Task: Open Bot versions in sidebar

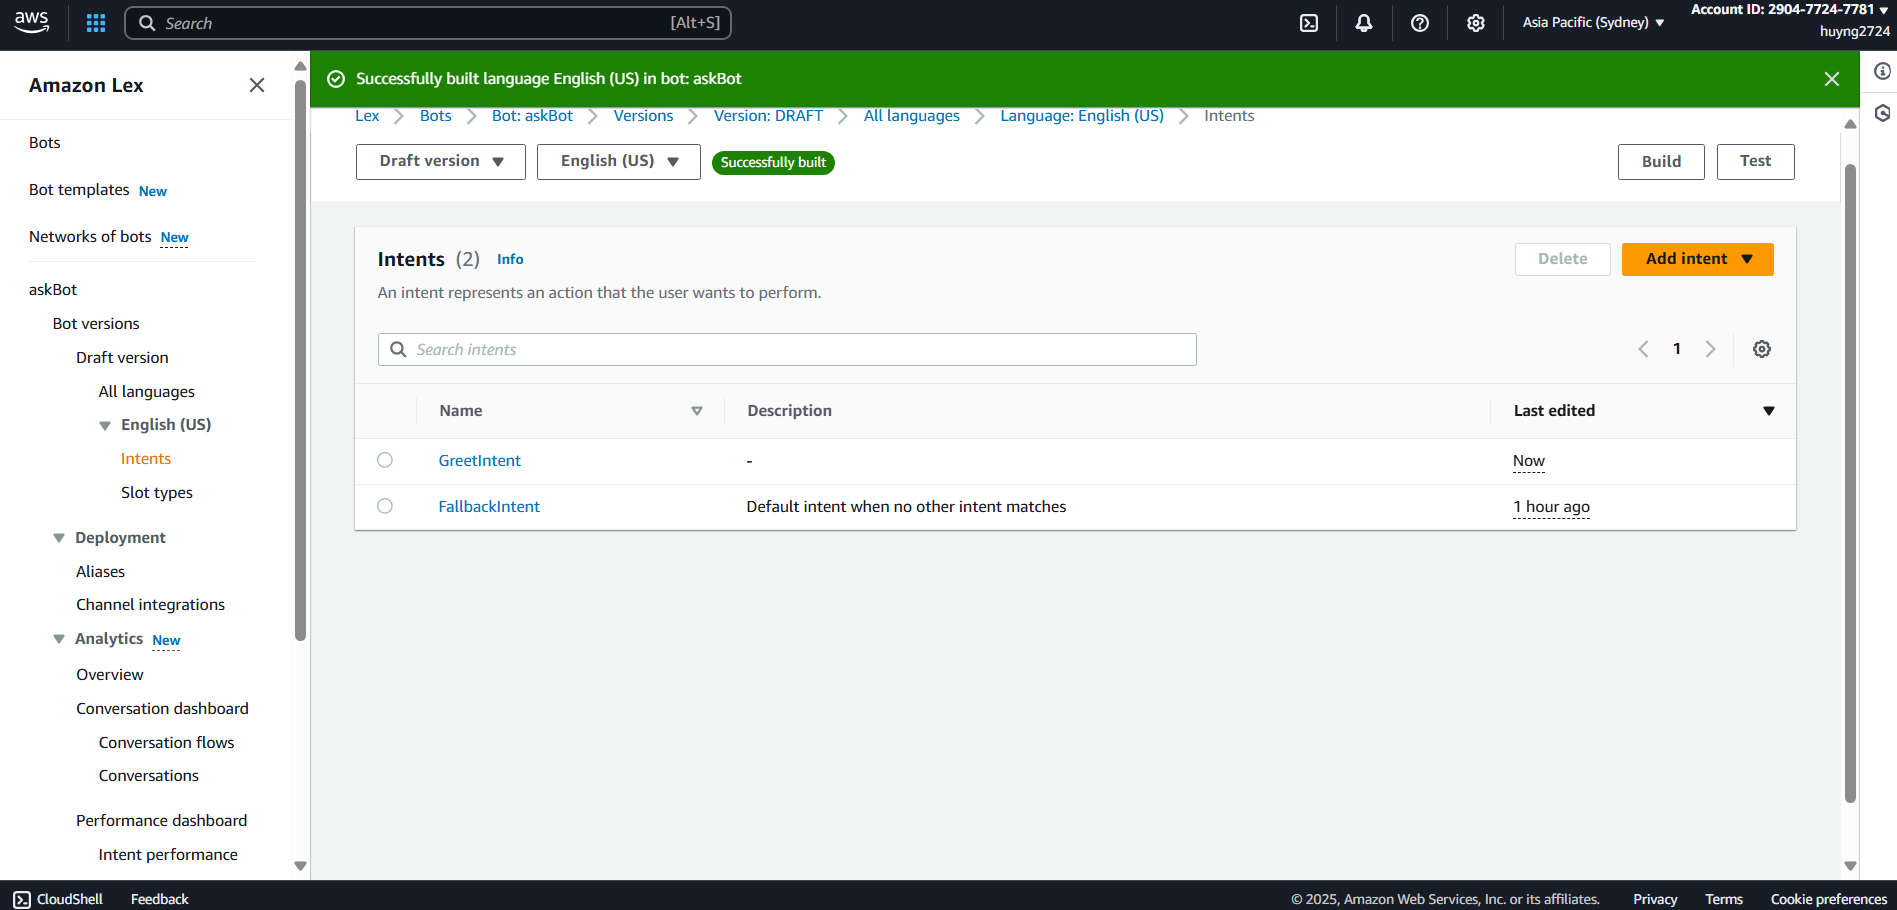Action: click(96, 324)
